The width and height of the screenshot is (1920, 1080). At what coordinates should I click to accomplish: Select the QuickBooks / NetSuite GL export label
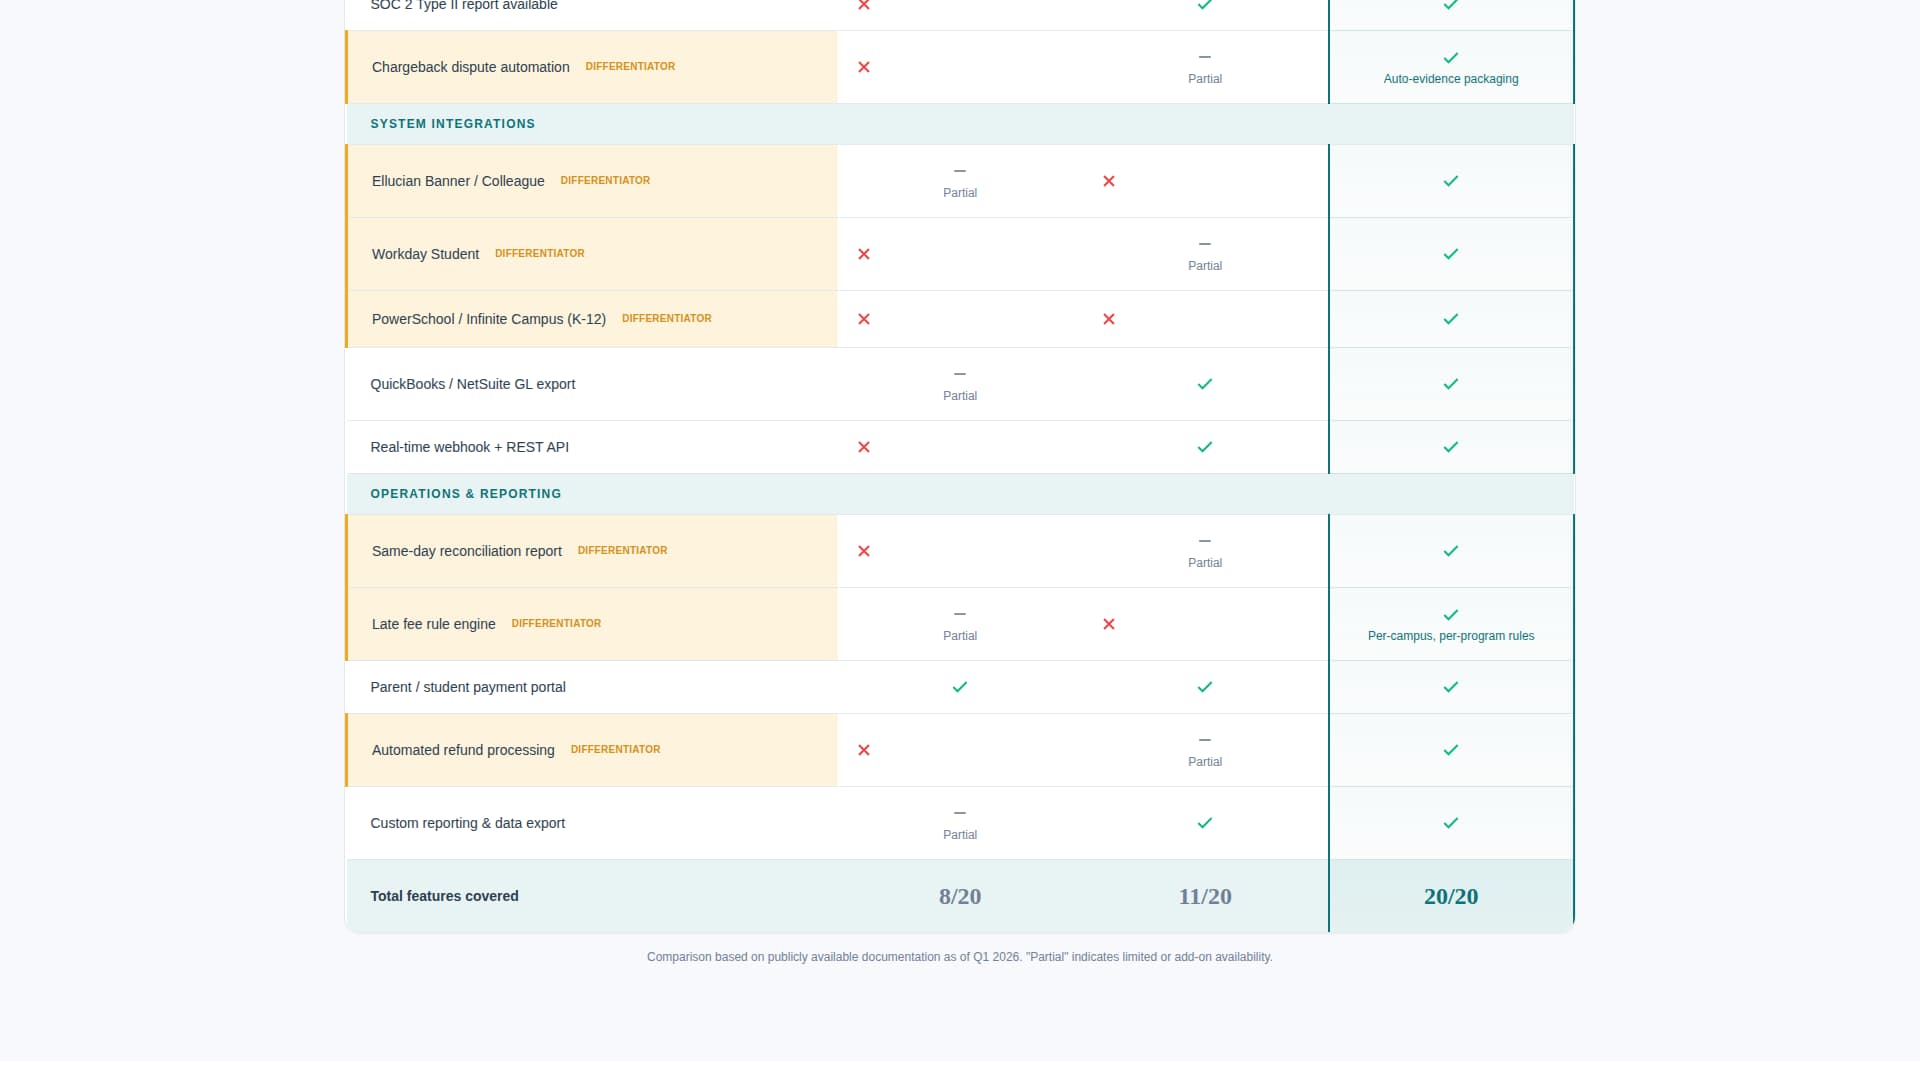[x=473, y=384]
